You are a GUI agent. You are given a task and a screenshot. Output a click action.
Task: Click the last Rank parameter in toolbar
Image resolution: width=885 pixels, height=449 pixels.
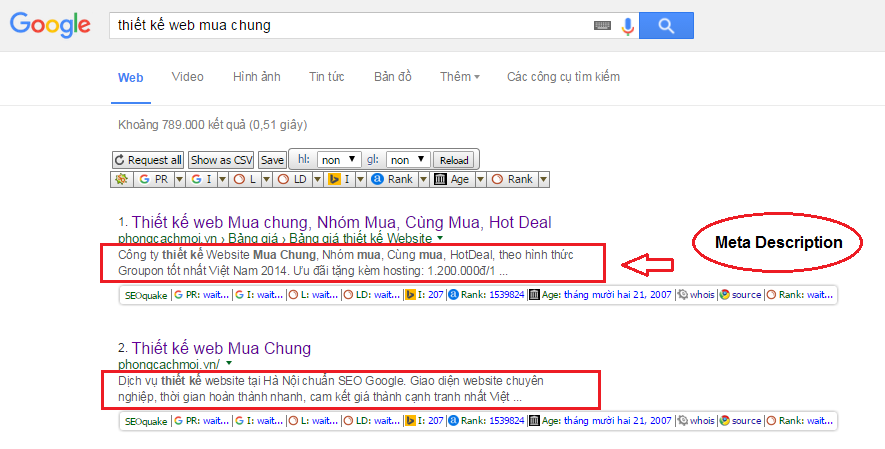[x=512, y=179]
